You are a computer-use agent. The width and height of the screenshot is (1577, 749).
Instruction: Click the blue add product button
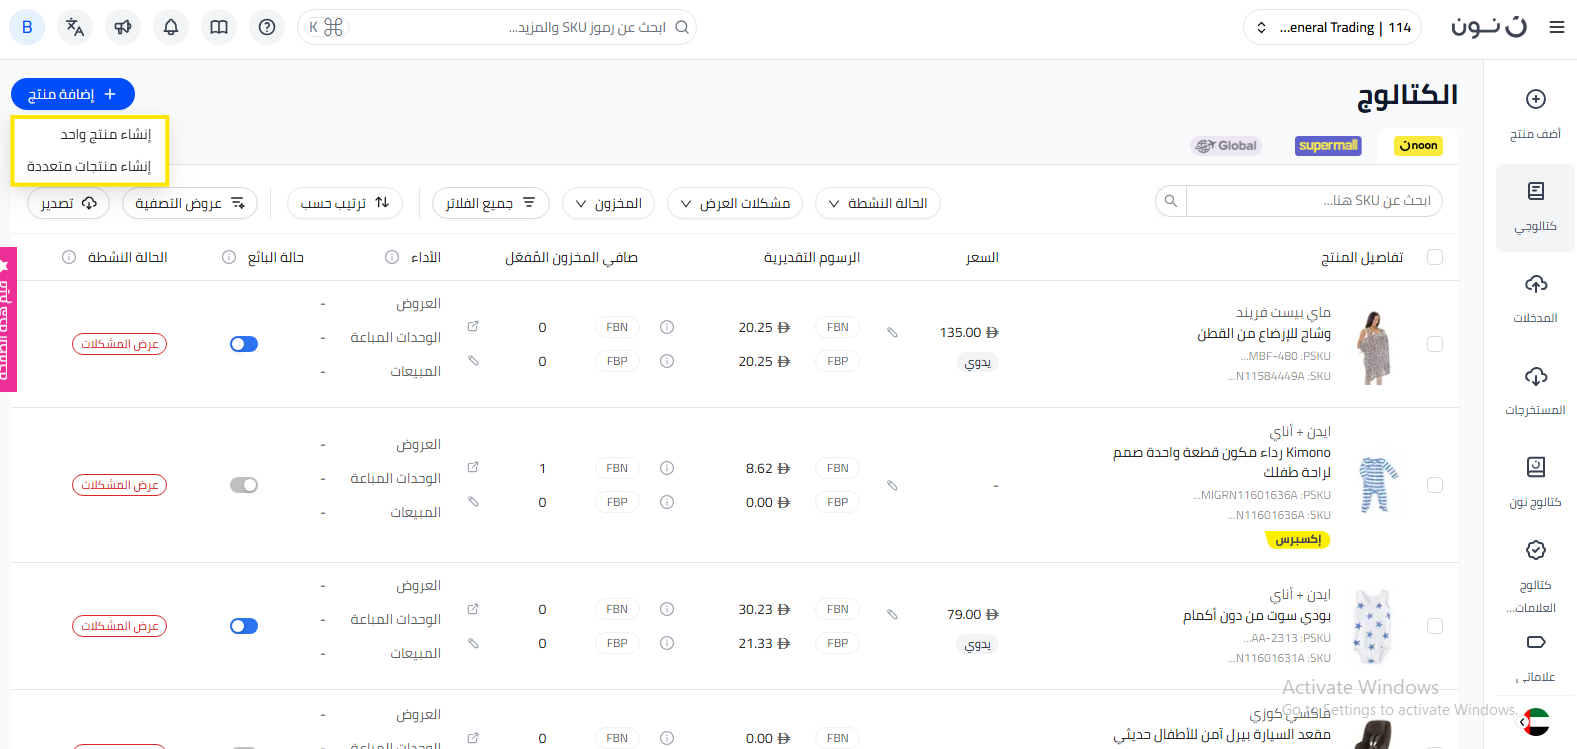click(x=72, y=94)
